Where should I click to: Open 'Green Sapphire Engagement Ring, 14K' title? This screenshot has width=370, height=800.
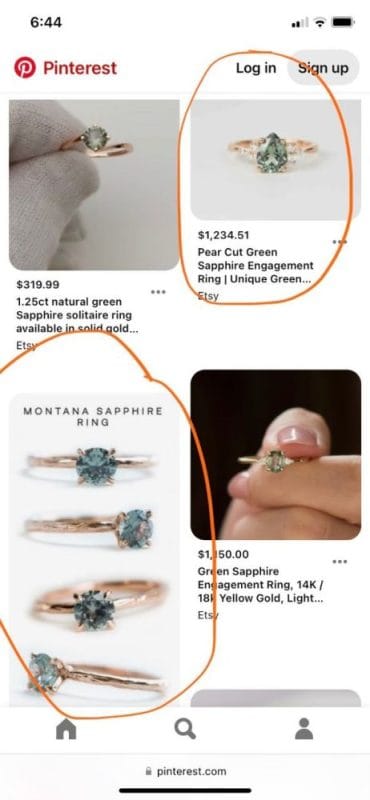(260, 585)
